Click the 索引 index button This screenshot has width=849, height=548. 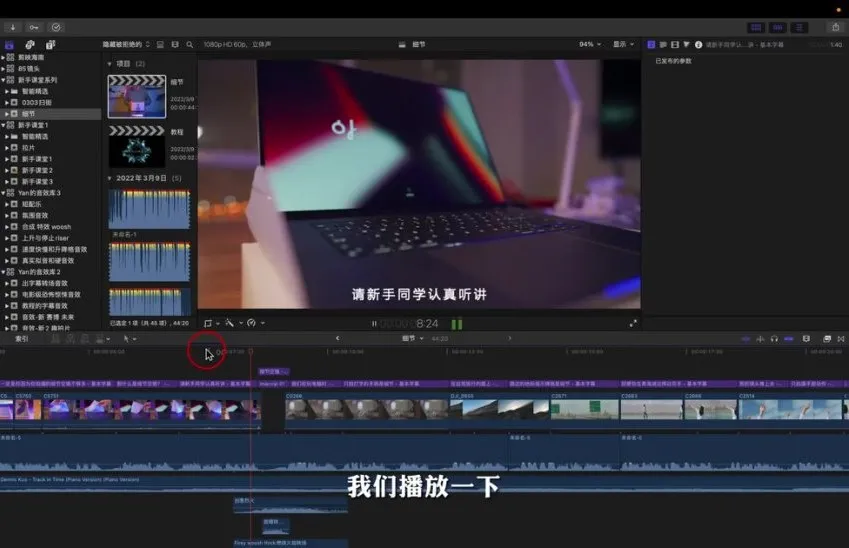coord(21,339)
